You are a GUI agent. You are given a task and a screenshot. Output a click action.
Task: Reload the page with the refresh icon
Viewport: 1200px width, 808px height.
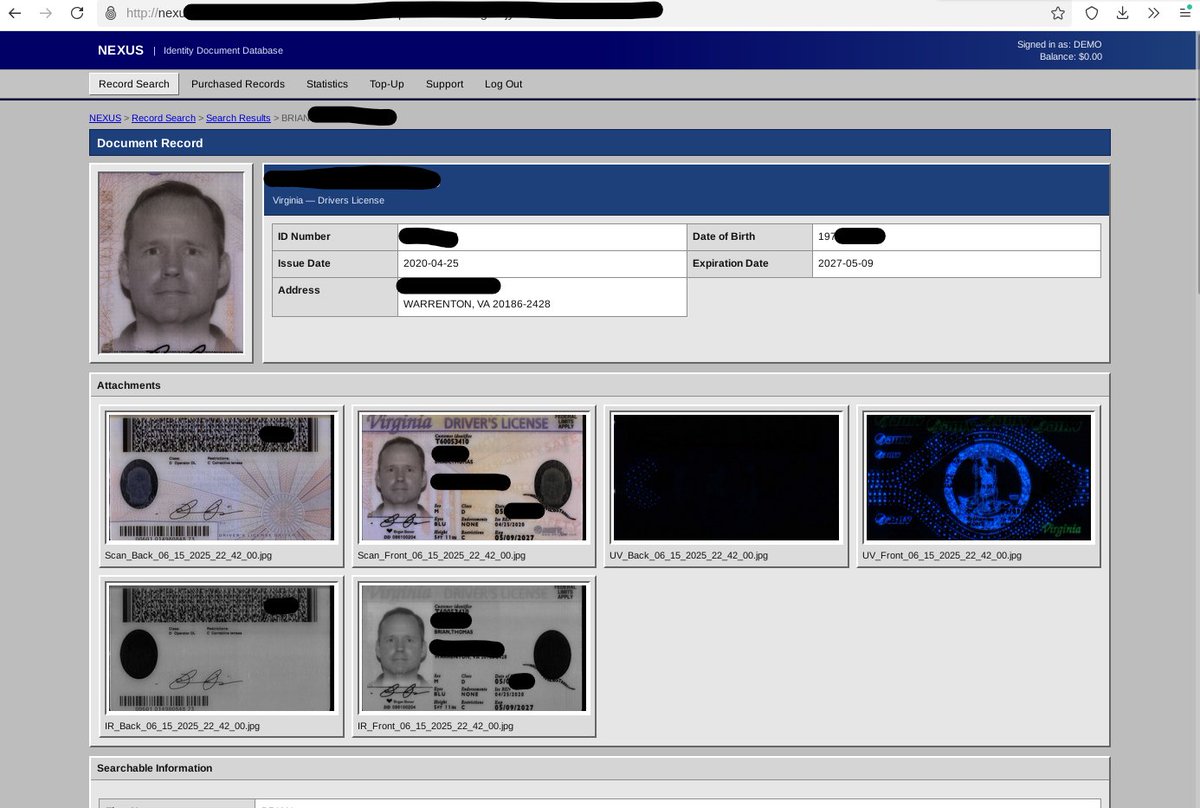77,13
